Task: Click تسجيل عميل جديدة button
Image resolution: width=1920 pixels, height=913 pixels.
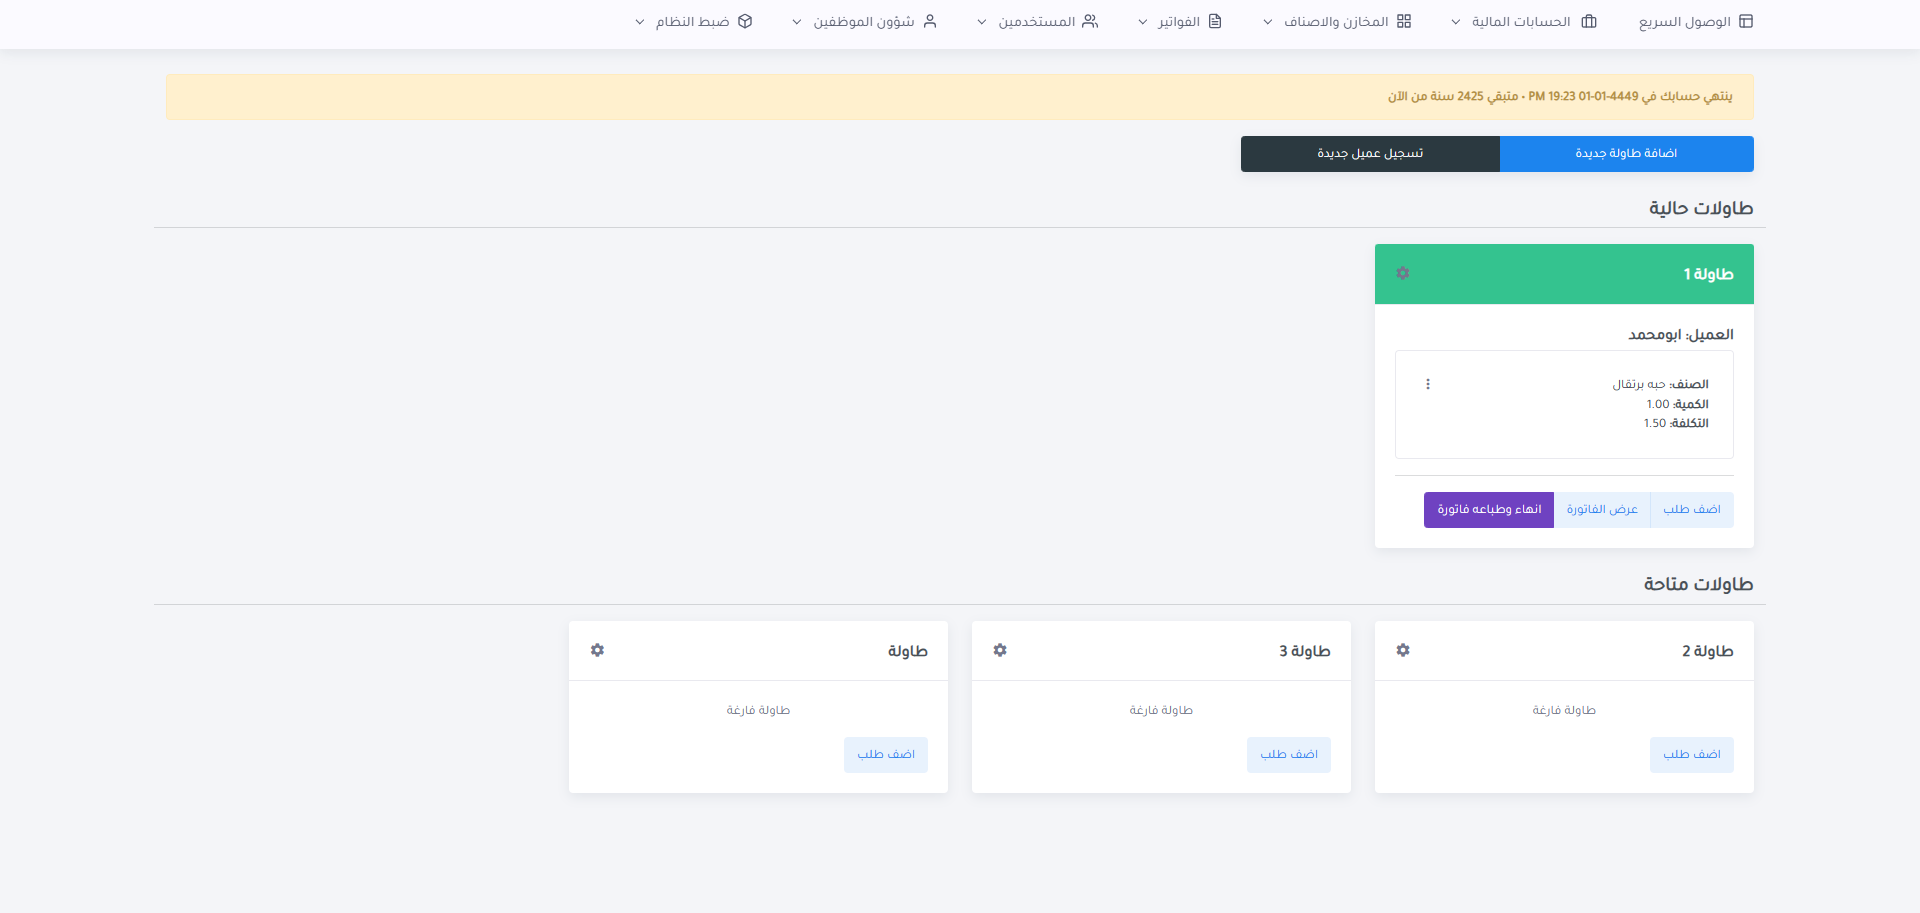Action: coord(1370,154)
